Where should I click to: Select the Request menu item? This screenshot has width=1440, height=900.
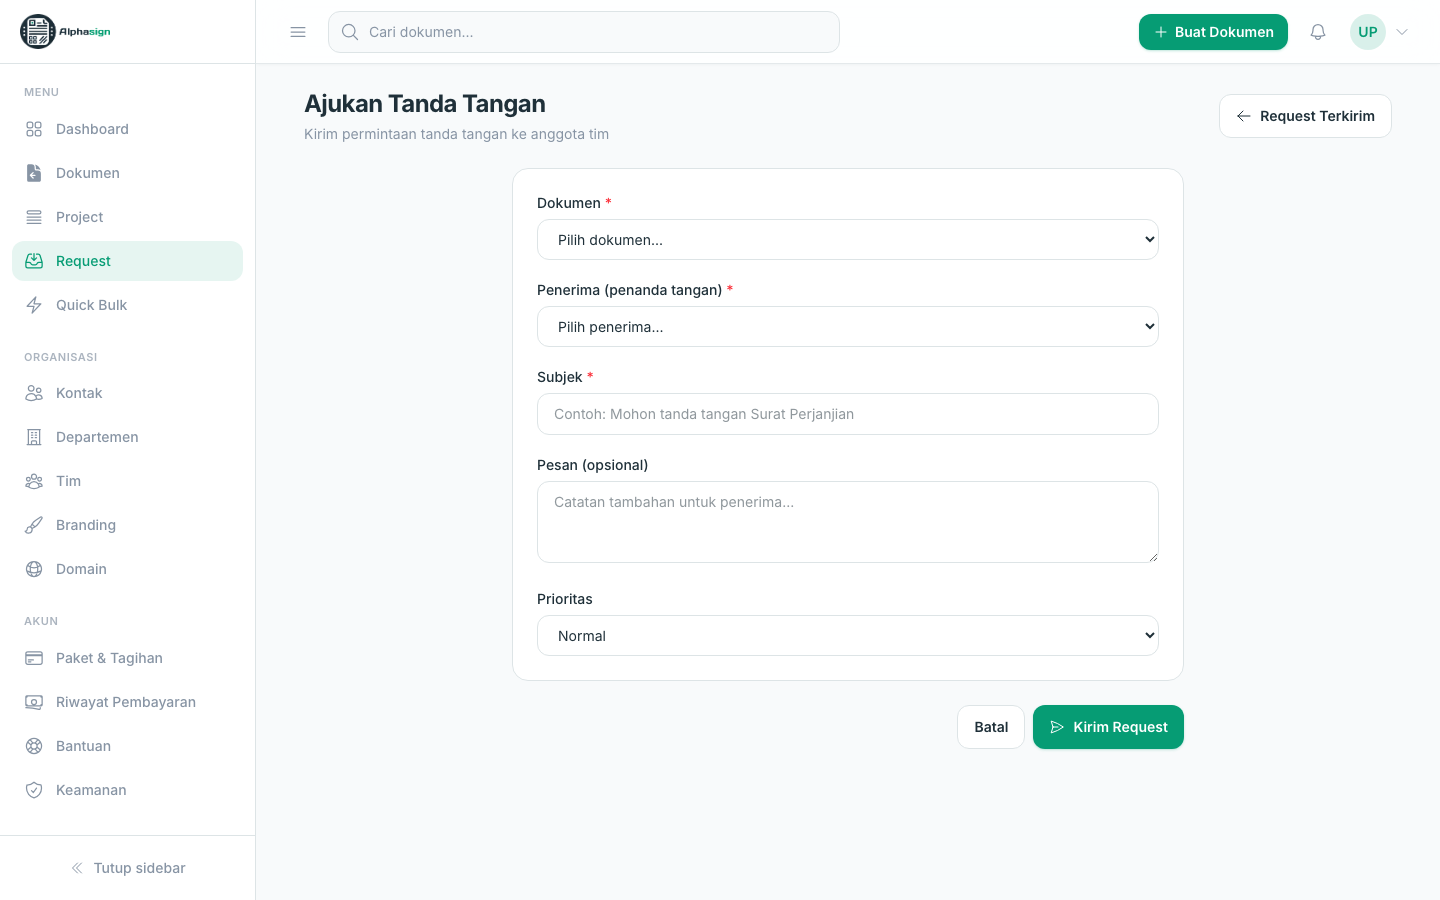[127, 261]
